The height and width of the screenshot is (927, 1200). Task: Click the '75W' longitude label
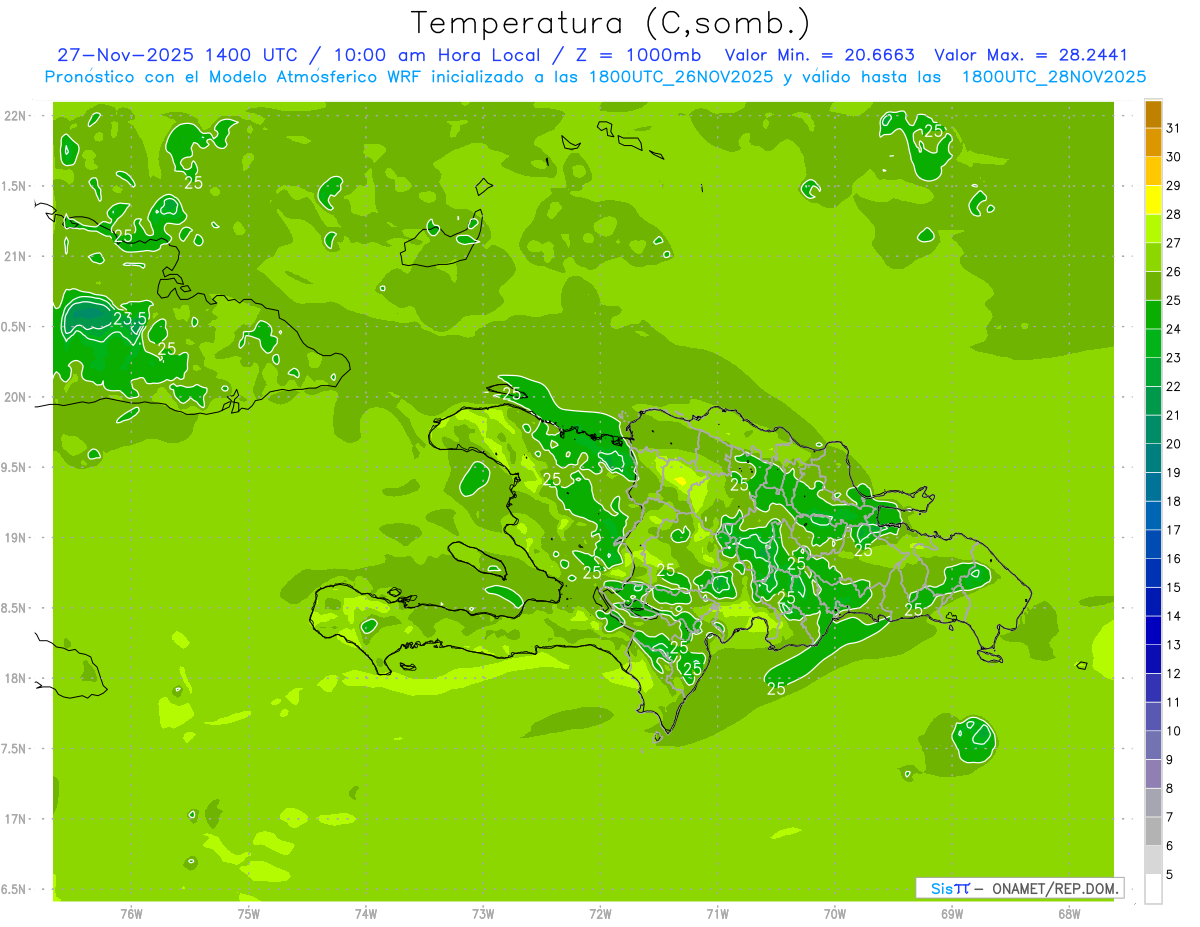pyautogui.click(x=249, y=913)
